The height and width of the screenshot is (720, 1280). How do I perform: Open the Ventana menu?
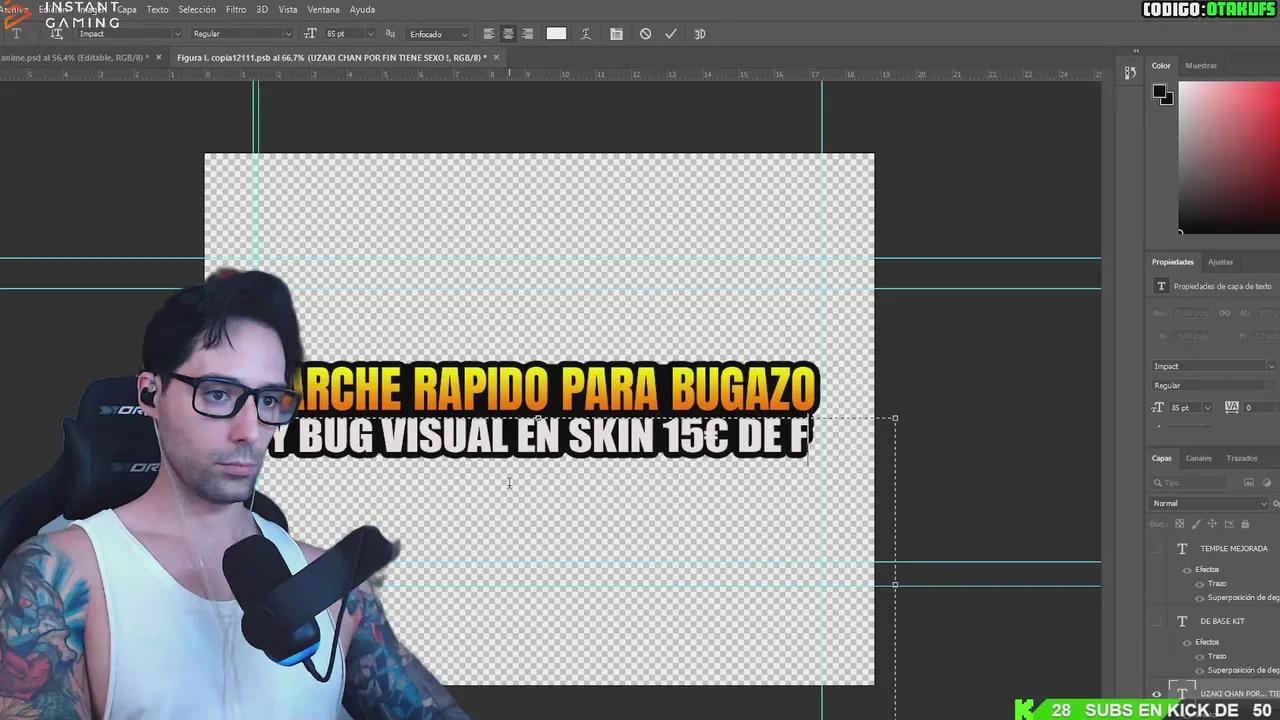tap(324, 9)
